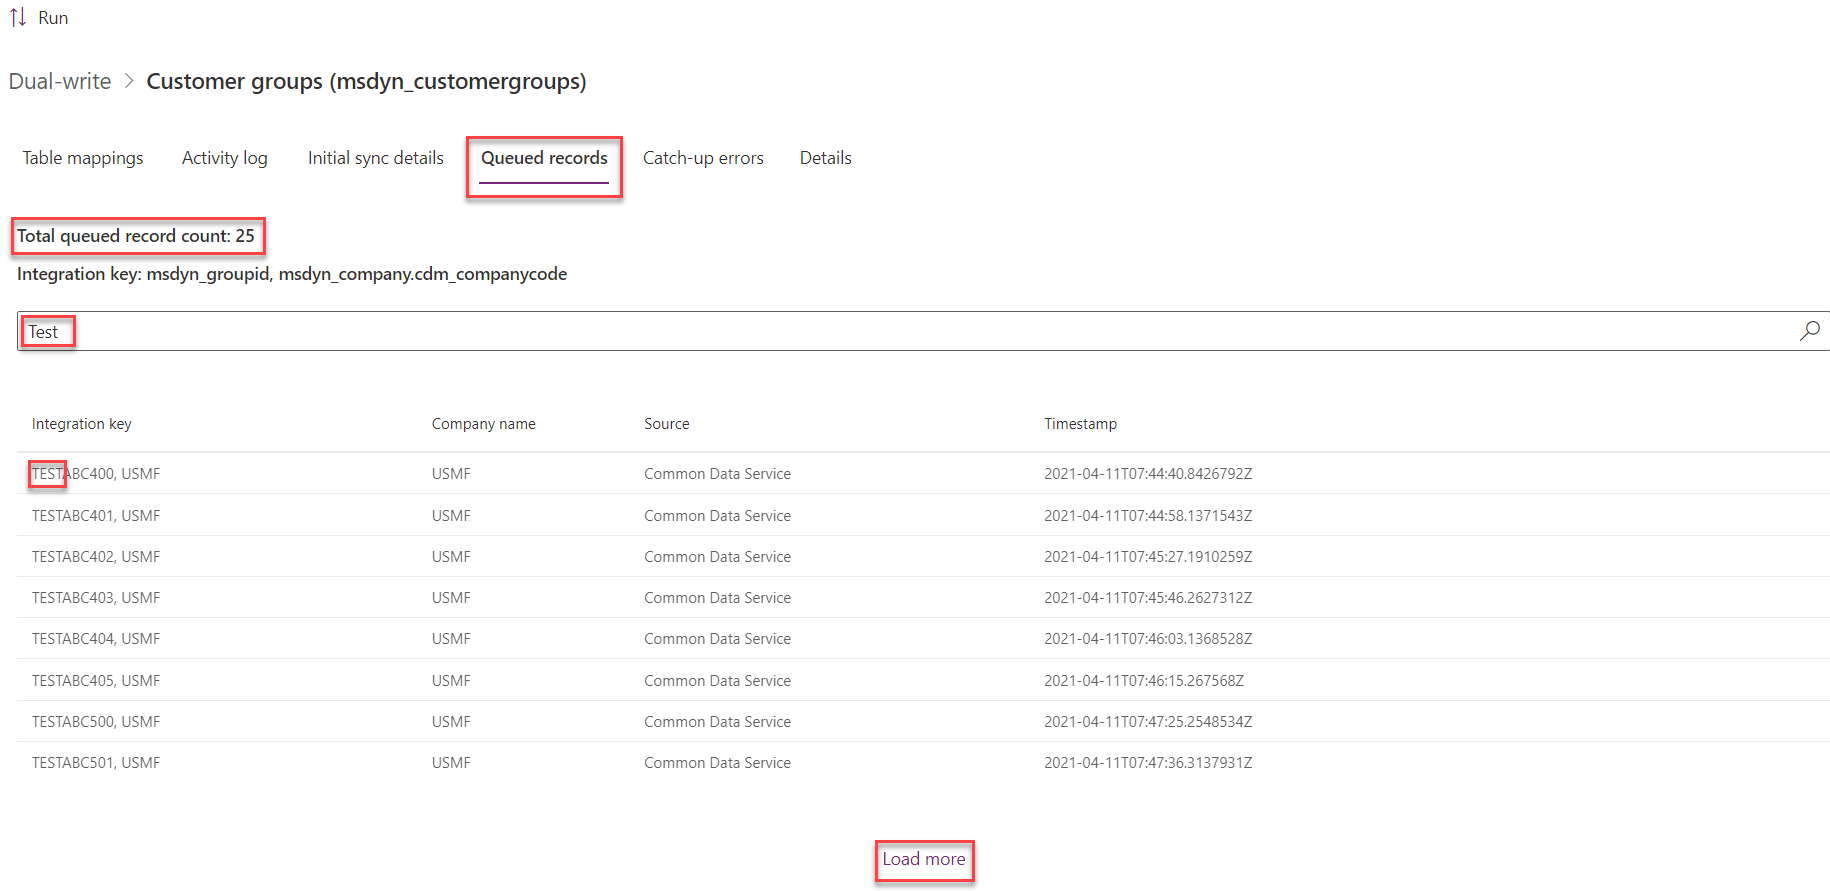Image resolution: width=1830 pixels, height=891 pixels.
Task: Click the Integration key description line
Action: [292, 274]
